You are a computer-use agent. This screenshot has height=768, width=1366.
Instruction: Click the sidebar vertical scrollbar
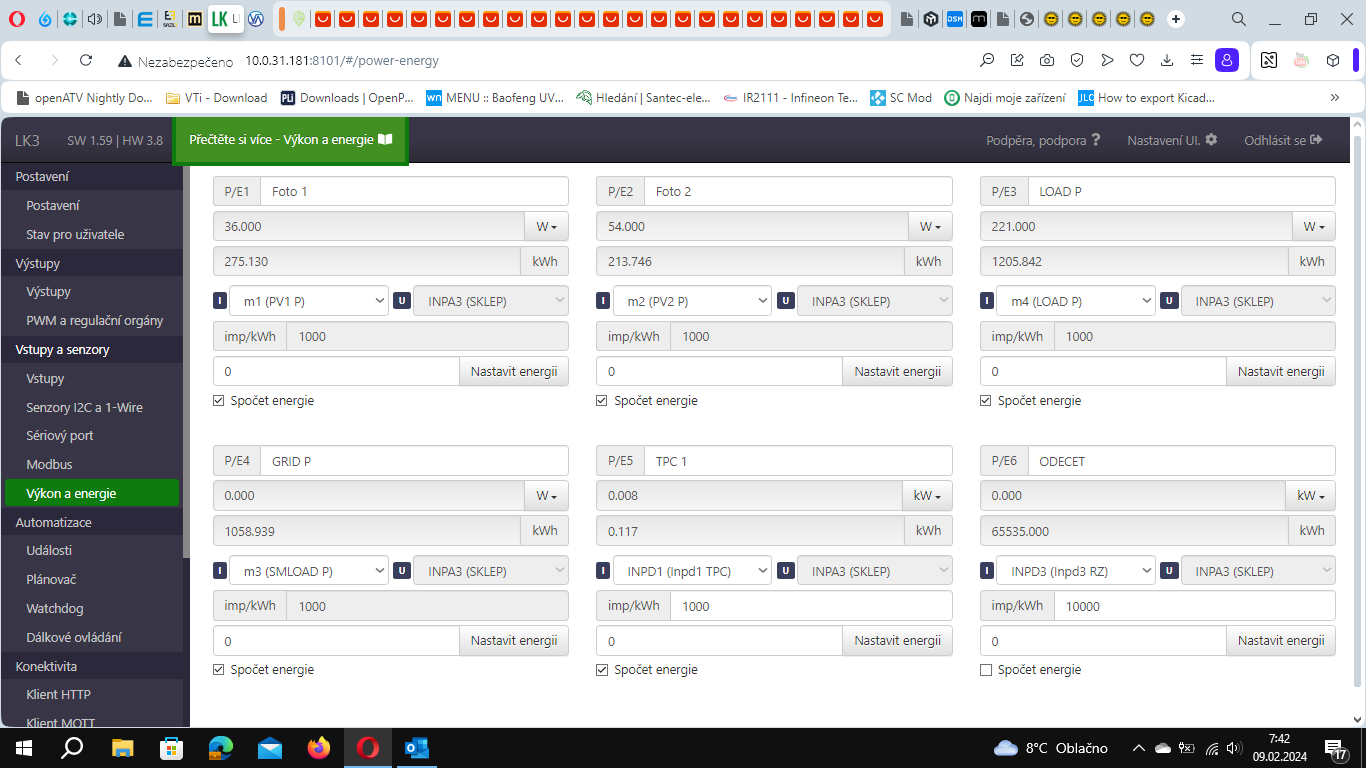tap(186, 360)
